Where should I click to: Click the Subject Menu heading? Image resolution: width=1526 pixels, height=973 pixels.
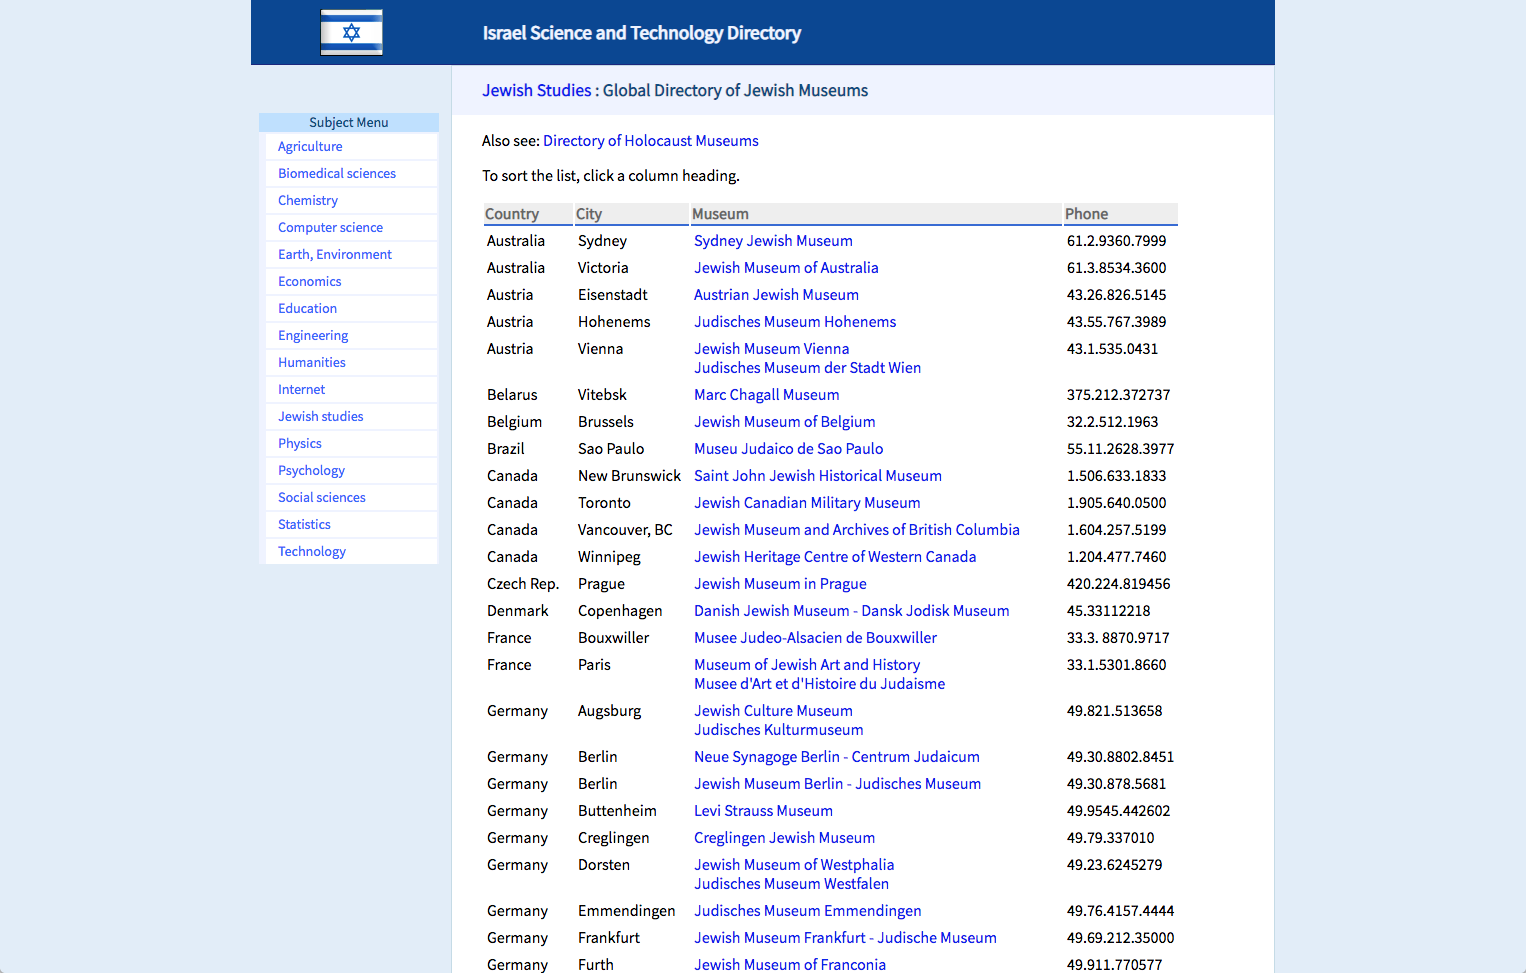[348, 122]
